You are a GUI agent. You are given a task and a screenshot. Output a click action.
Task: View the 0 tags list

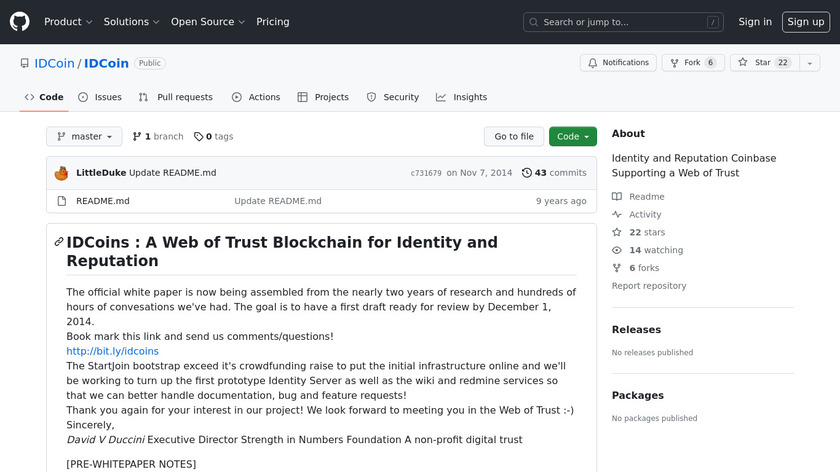tap(213, 137)
